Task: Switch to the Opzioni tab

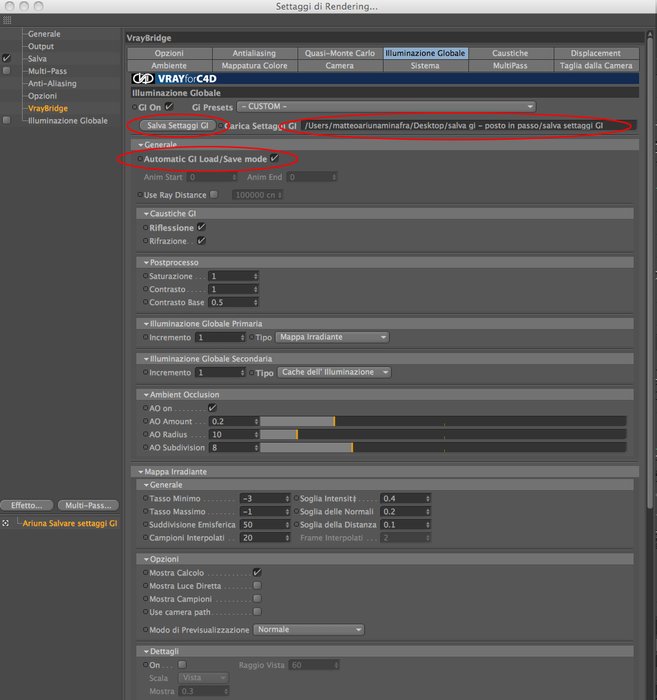Action: click(x=169, y=53)
